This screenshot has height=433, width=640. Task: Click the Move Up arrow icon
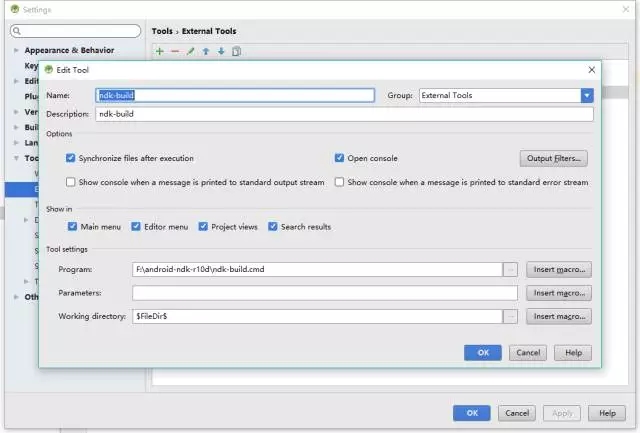[206, 51]
